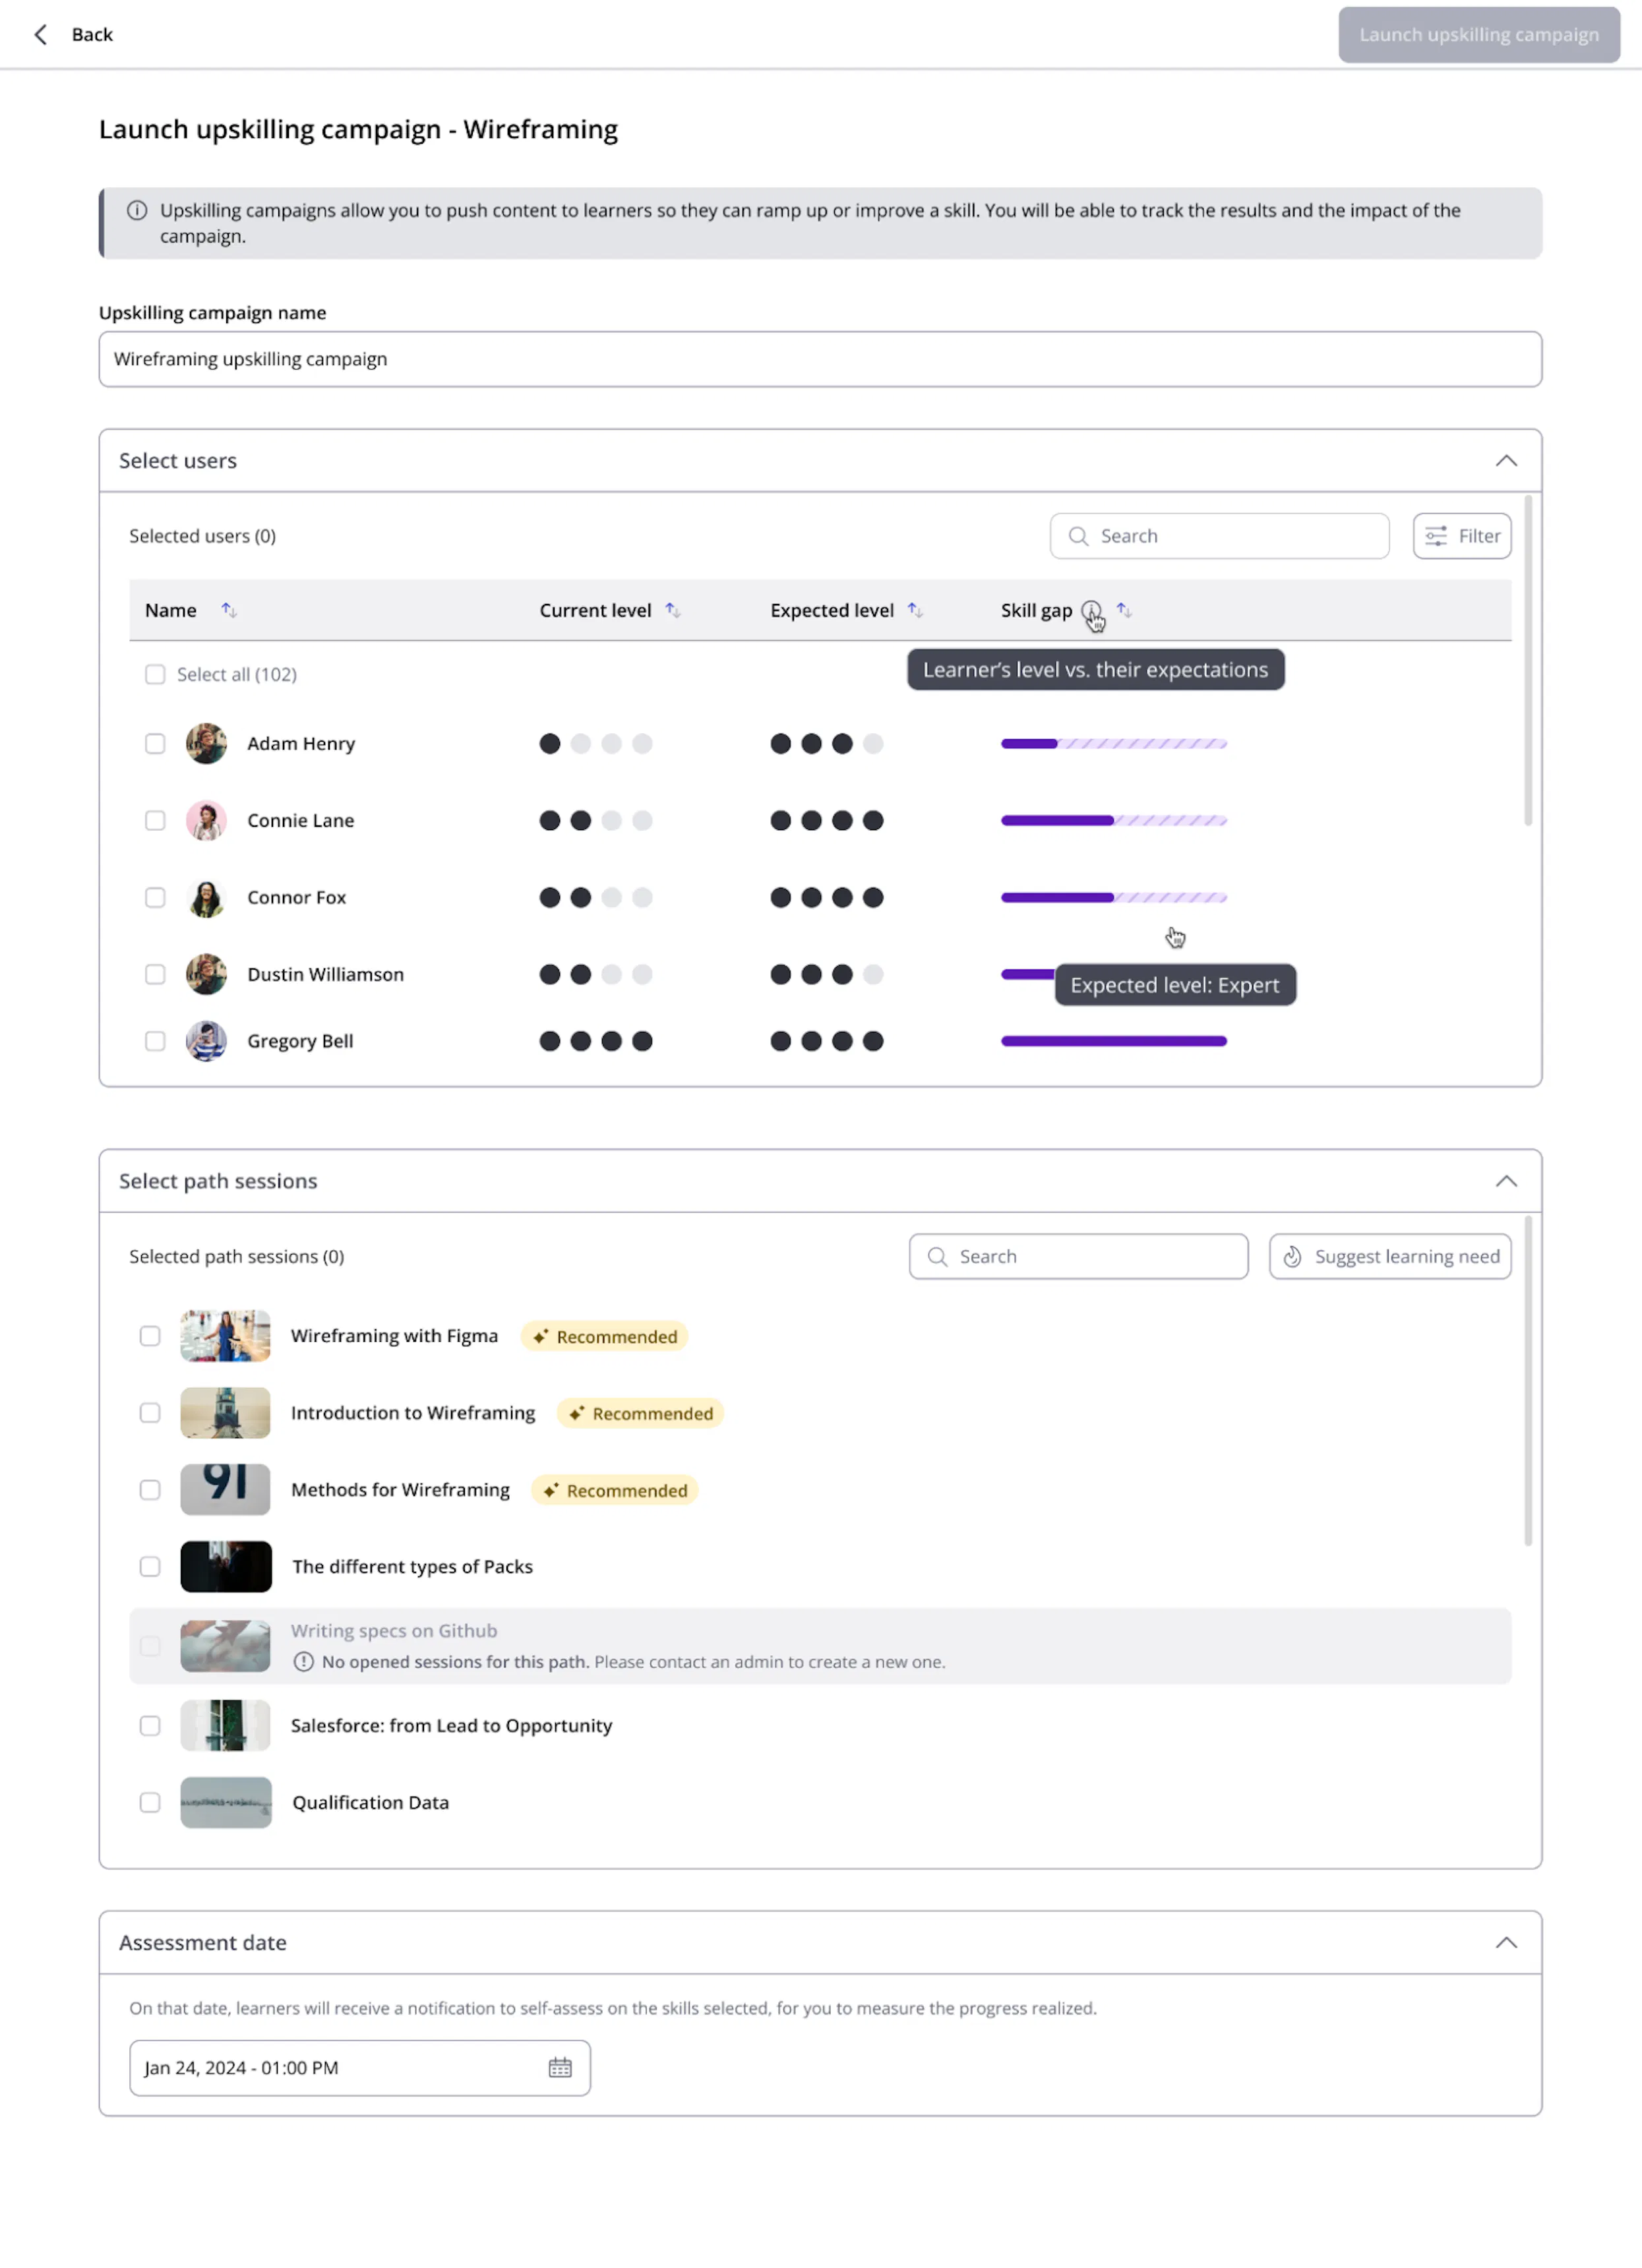Click Adam Henry's current level dots

pyautogui.click(x=596, y=743)
